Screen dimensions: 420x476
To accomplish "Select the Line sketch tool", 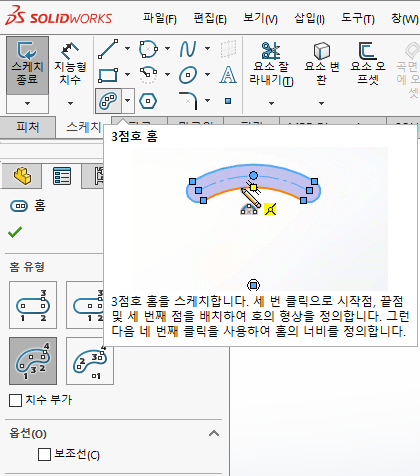I will click(108, 49).
